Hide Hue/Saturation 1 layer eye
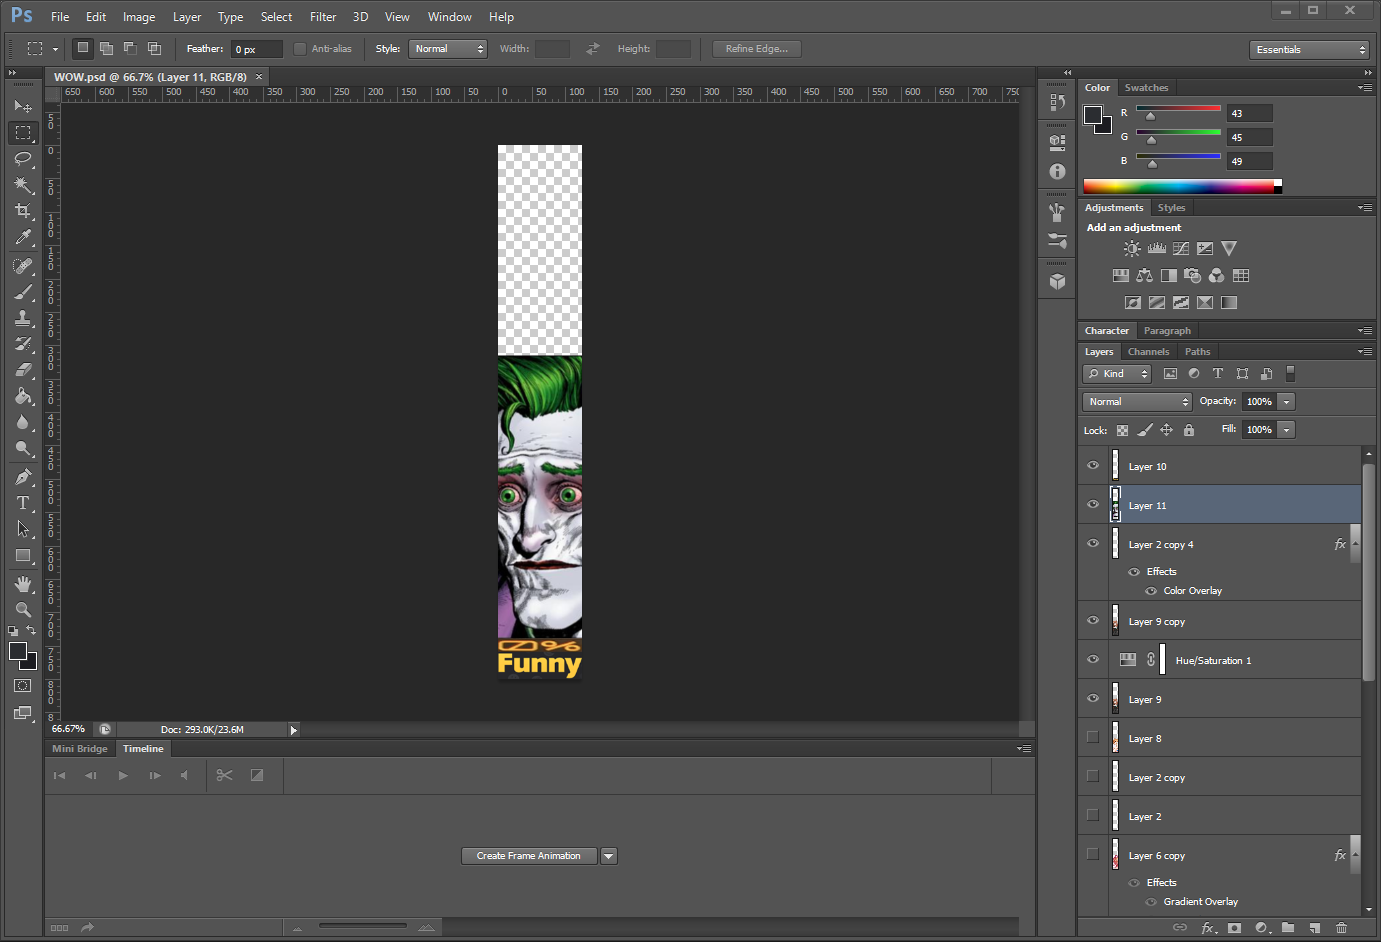Screen dimensions: 1381x942 (1093, 660)
